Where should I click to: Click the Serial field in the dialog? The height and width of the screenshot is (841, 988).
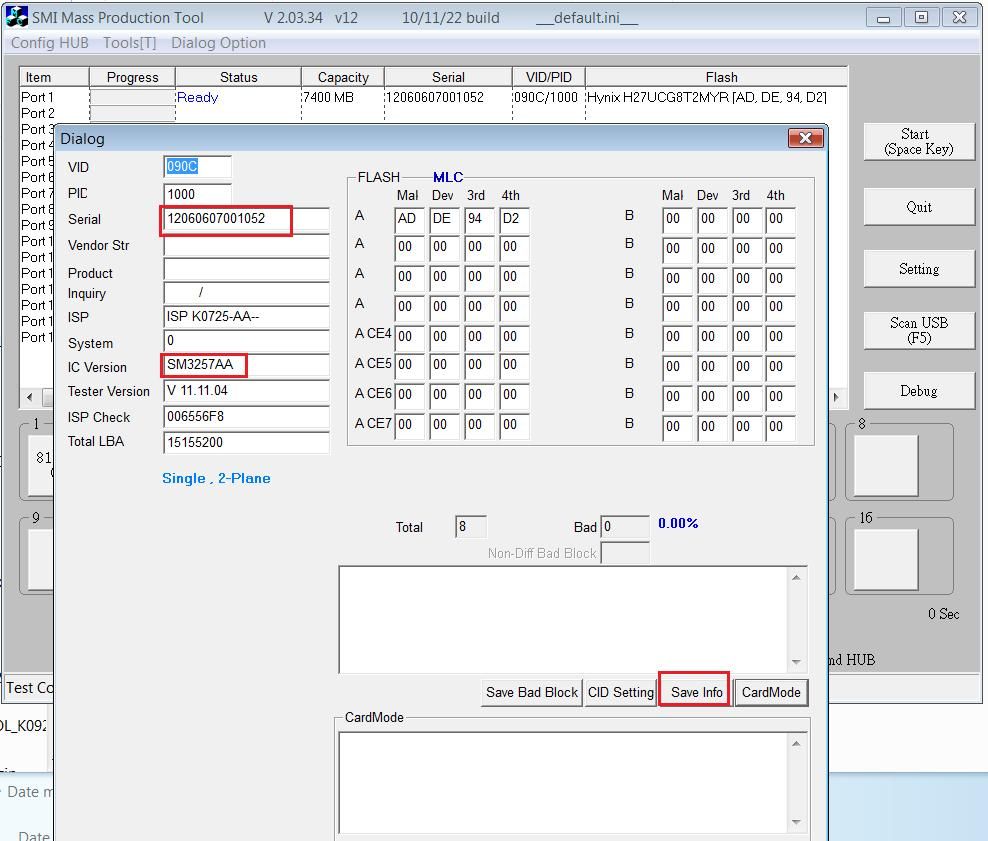coord(246,219)
